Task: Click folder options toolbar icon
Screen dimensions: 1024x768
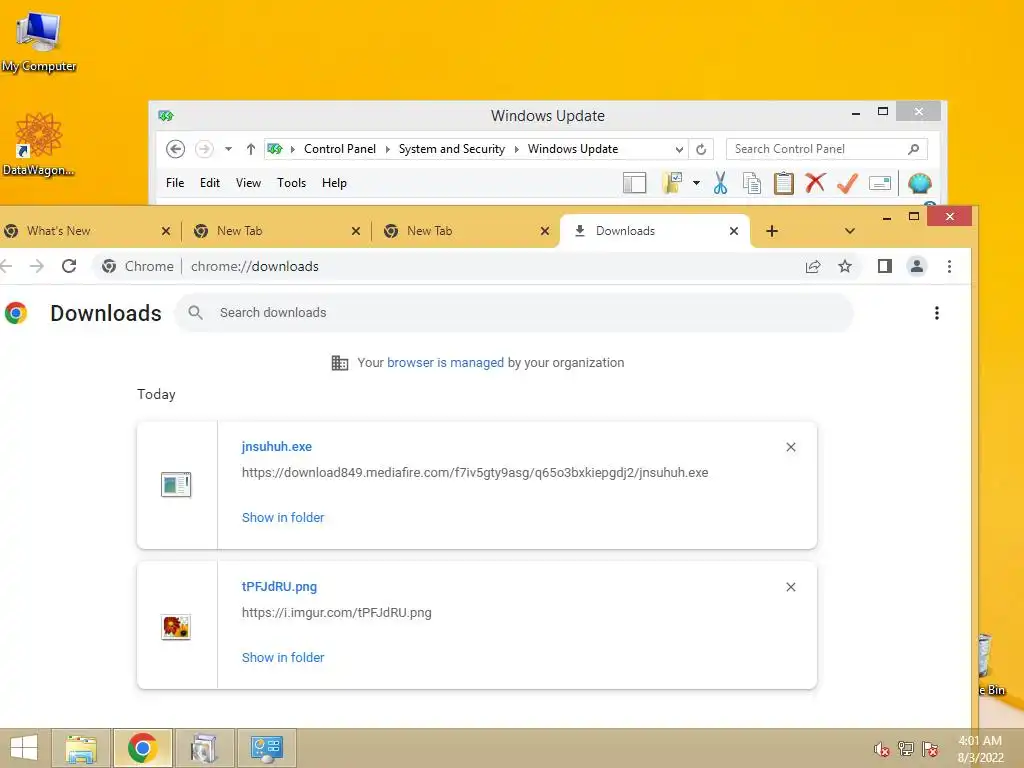Action: point(672,184)
